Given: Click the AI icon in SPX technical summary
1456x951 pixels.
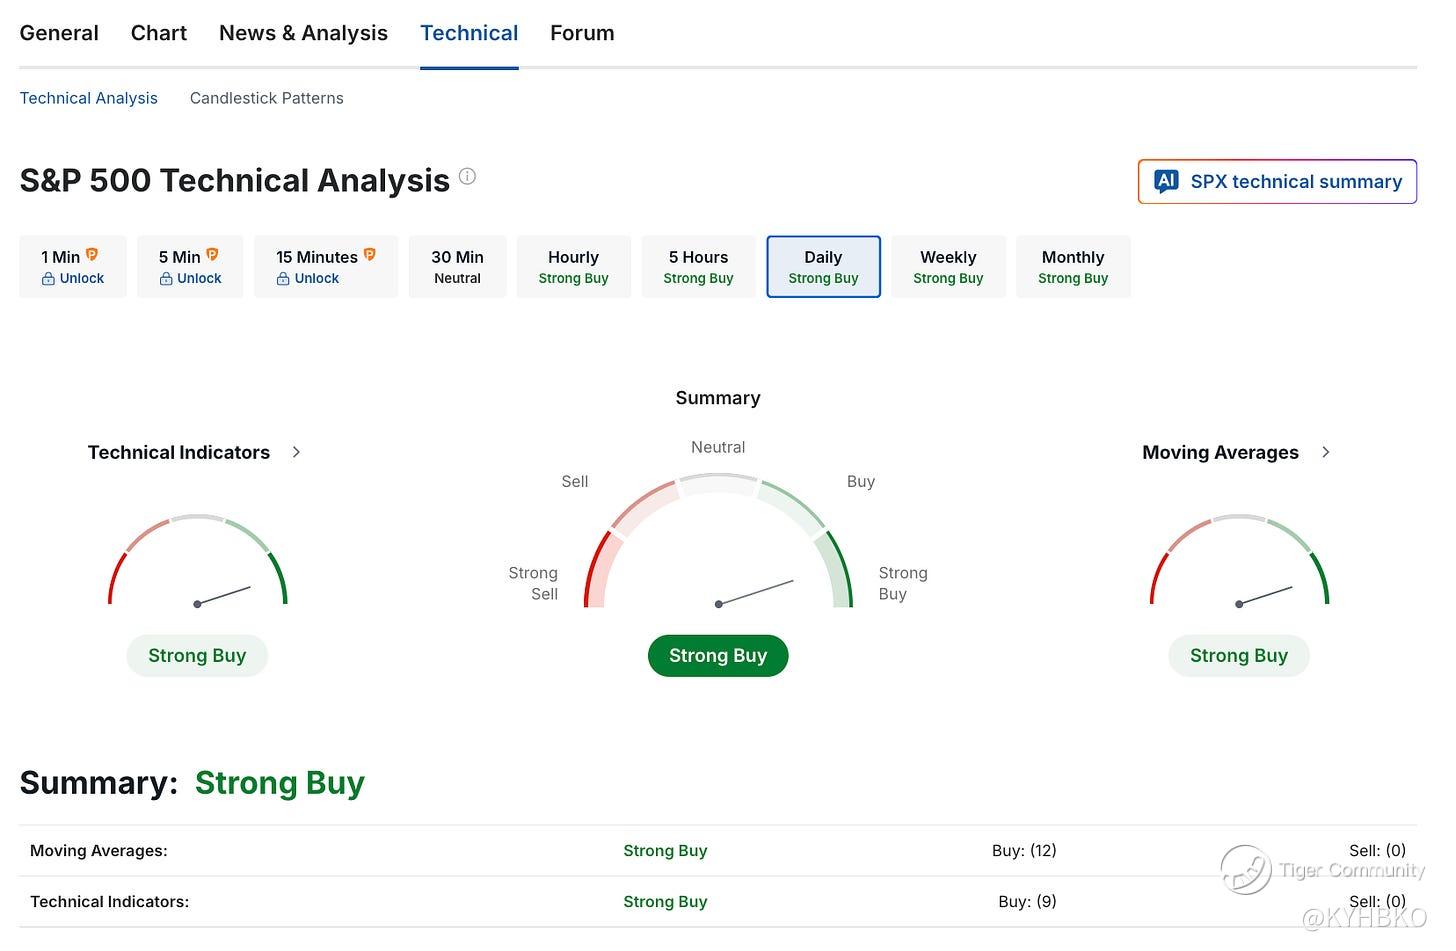Looking at the screenshot, I should point(1165,181).
